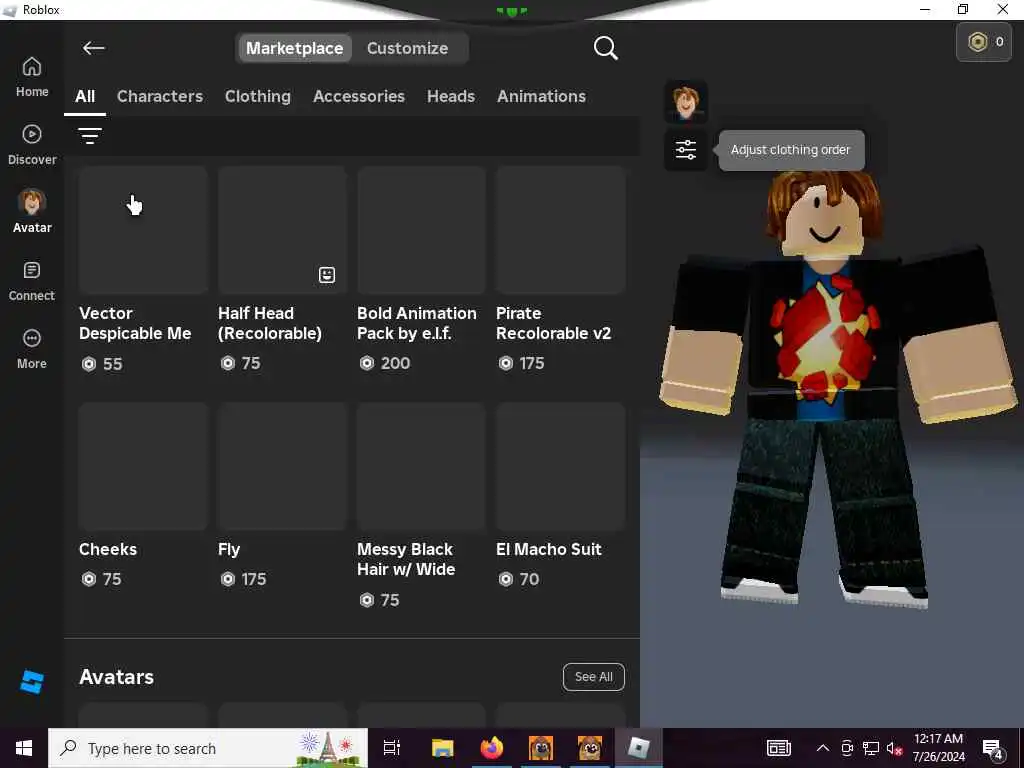The height and width of the screenshot is (768, 1024).
Task: Select the Characters tab
Action: (x=160, y=97)
